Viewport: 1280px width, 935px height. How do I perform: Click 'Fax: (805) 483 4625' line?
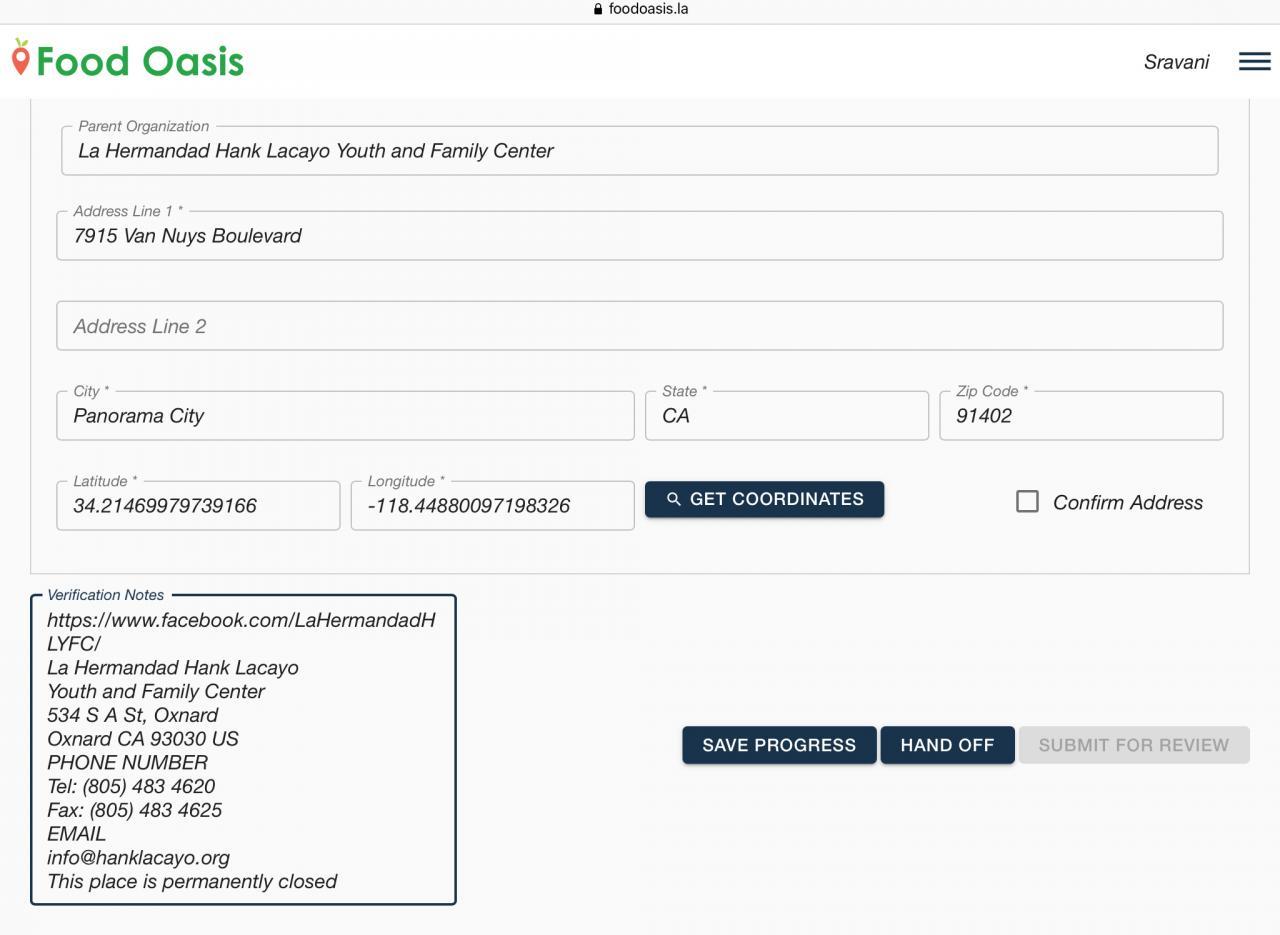tap(134, 810)
